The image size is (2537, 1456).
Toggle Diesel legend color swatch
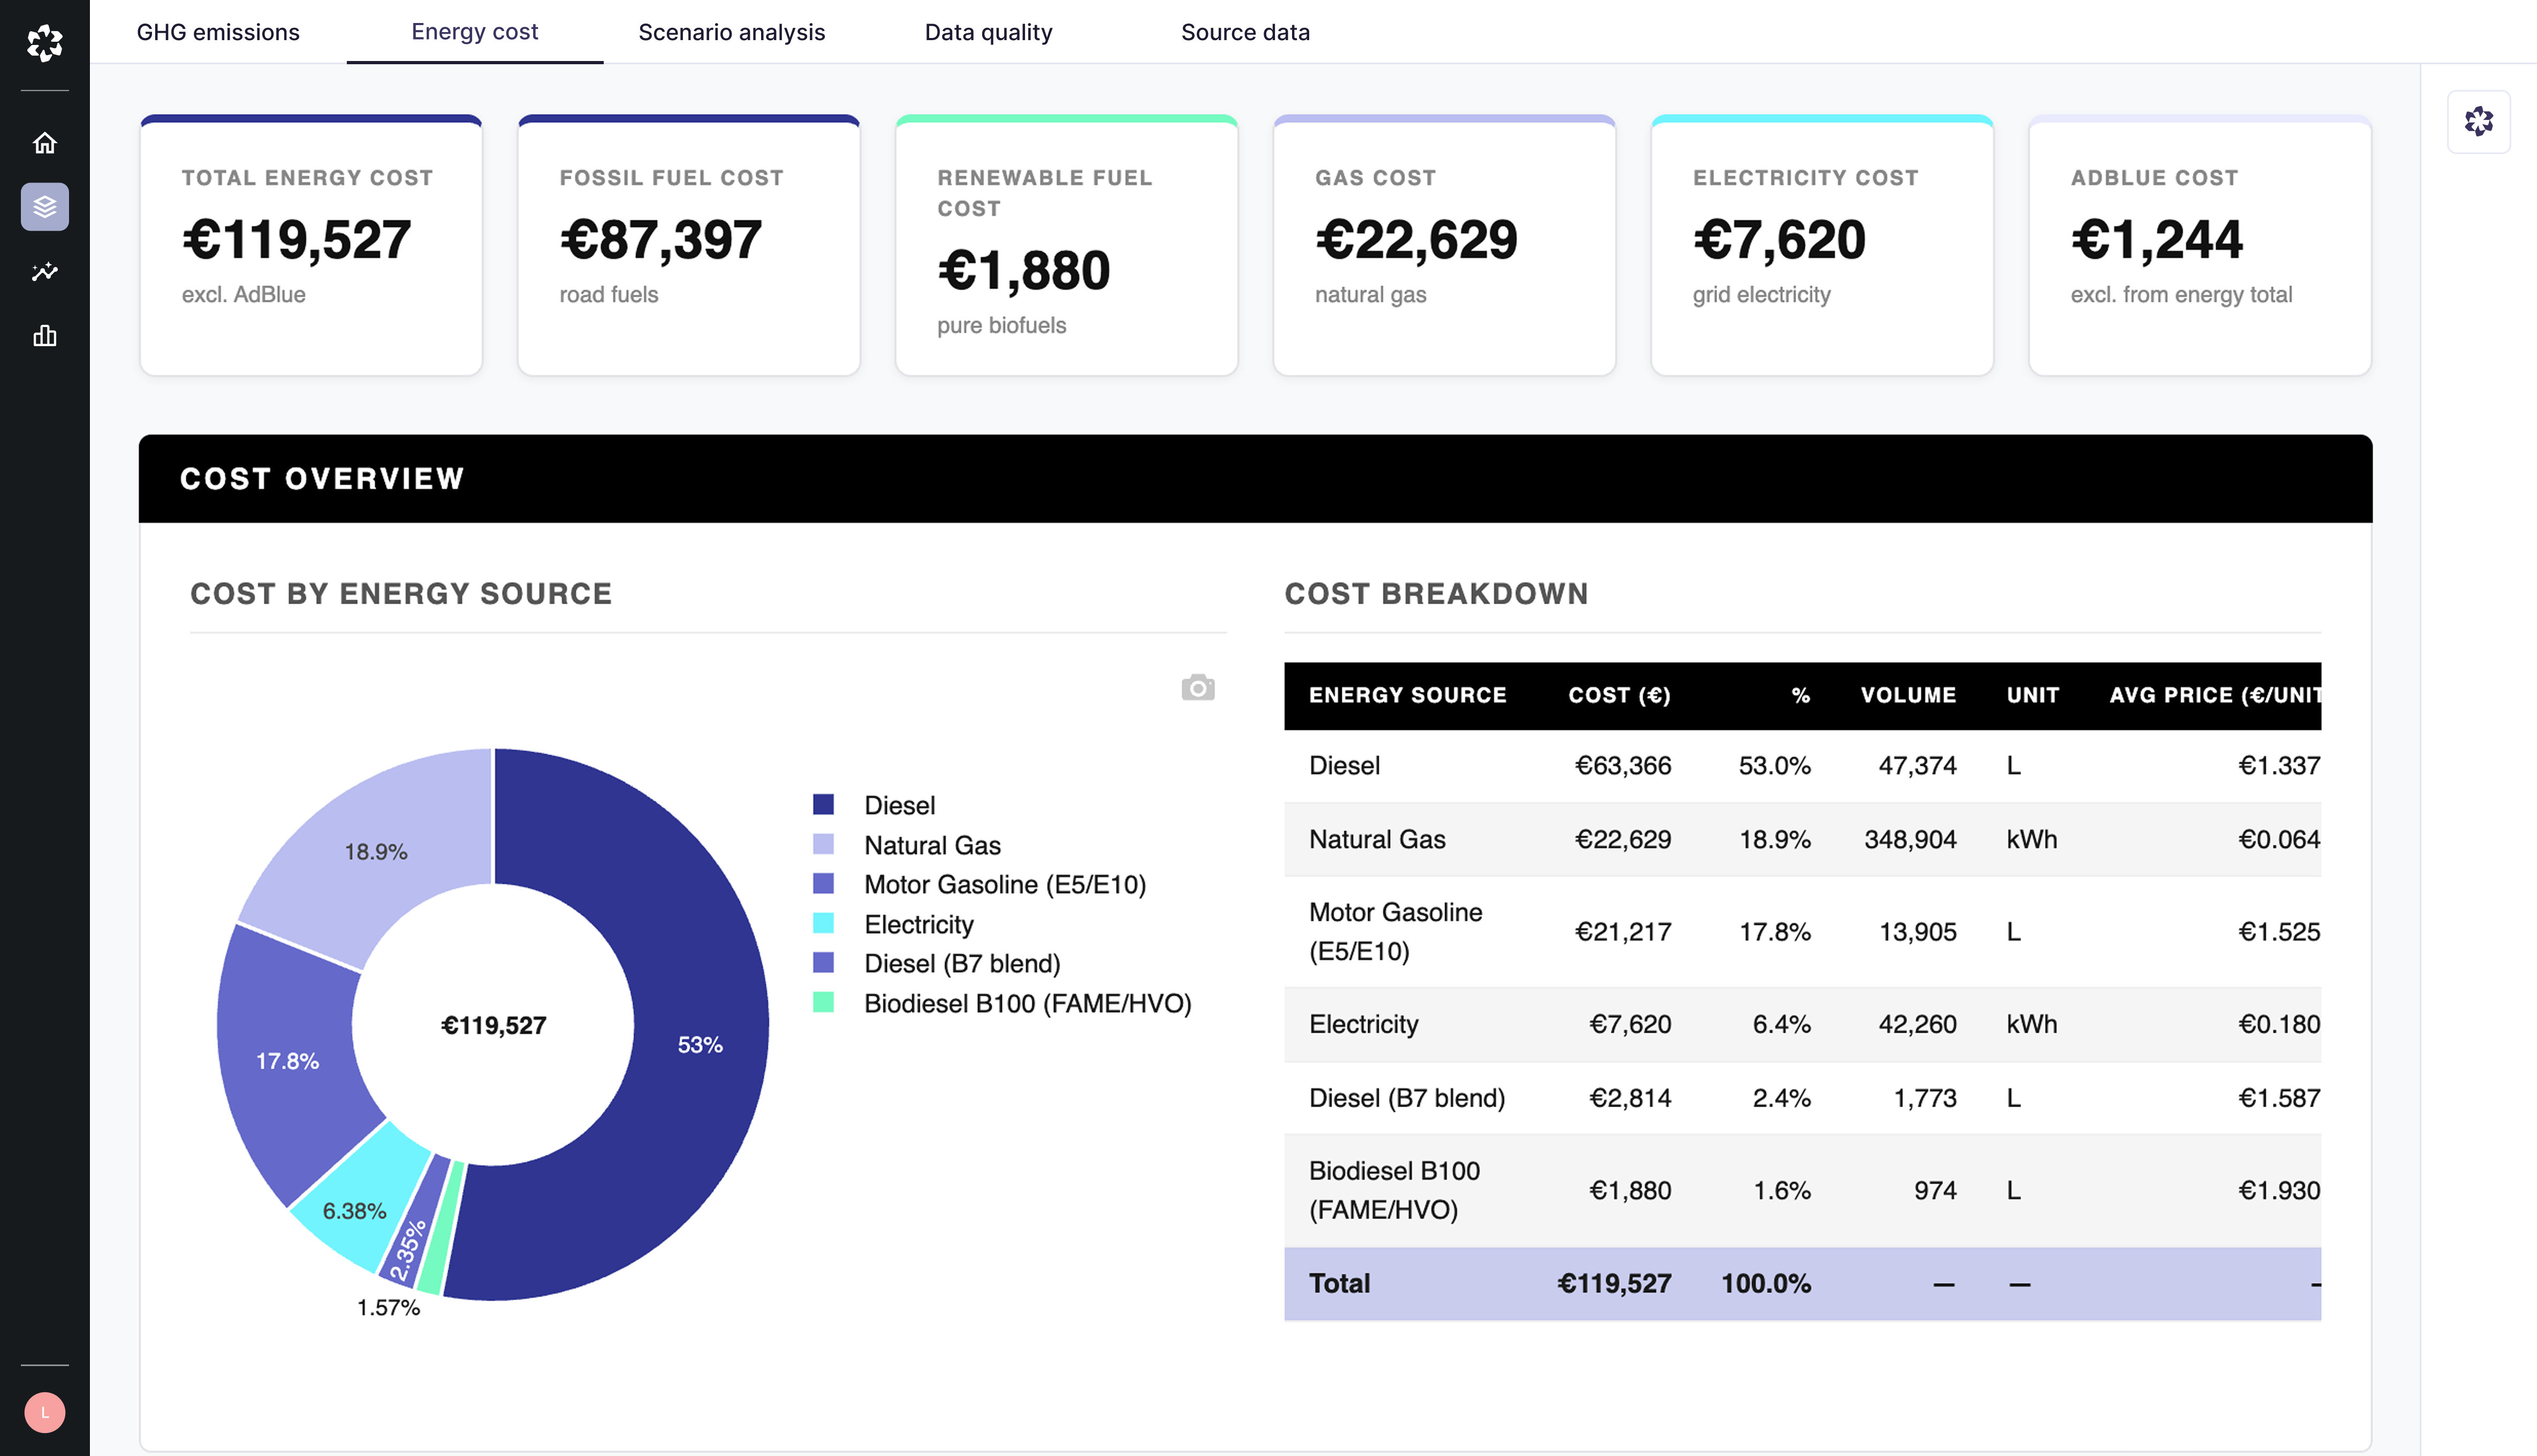point(823,805)
